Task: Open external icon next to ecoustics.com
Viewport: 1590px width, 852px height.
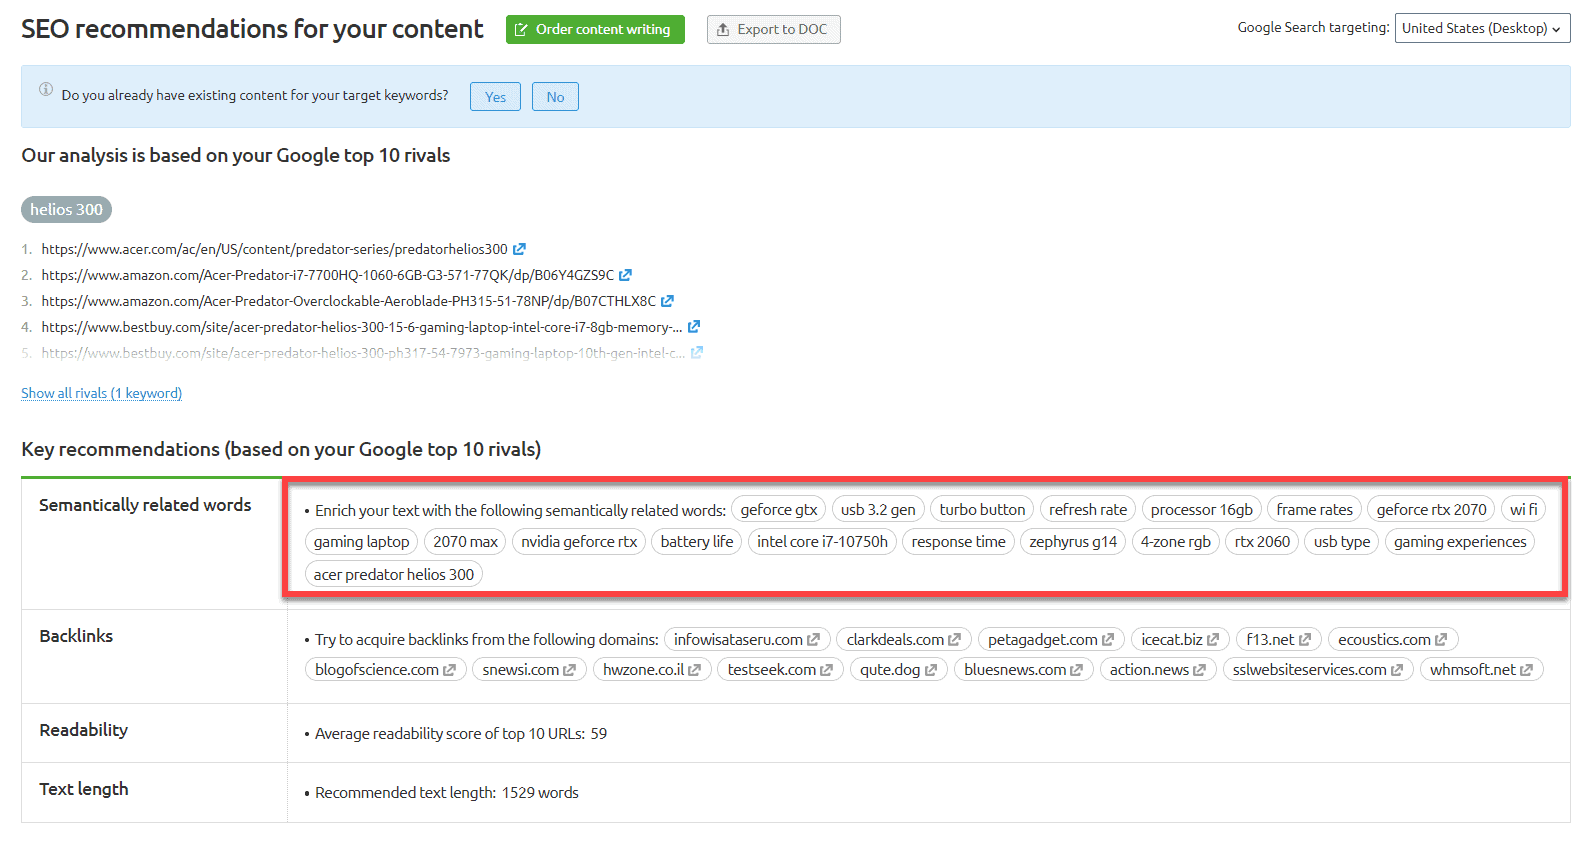Action: pos(1441,640)
